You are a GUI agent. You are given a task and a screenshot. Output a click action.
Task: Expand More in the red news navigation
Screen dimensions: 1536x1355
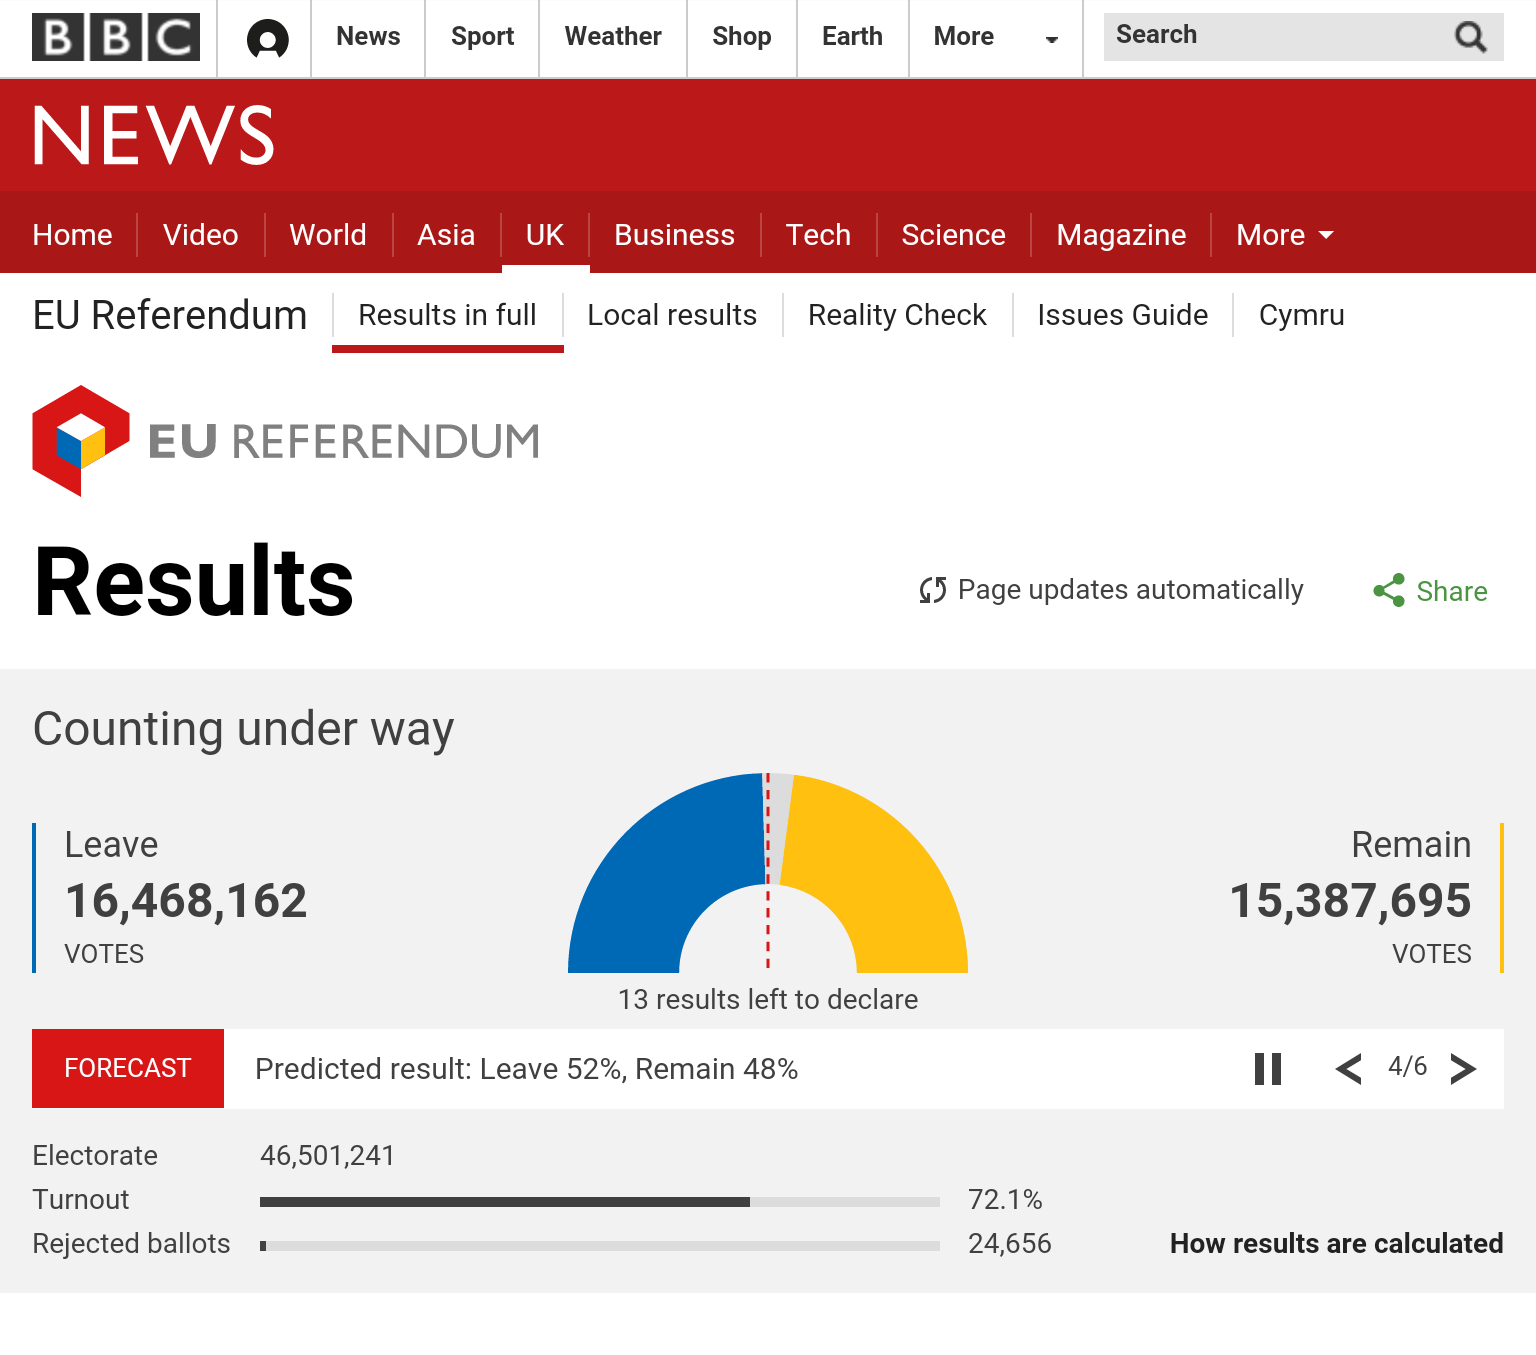pyautogui.click(x=1285, y=235)
